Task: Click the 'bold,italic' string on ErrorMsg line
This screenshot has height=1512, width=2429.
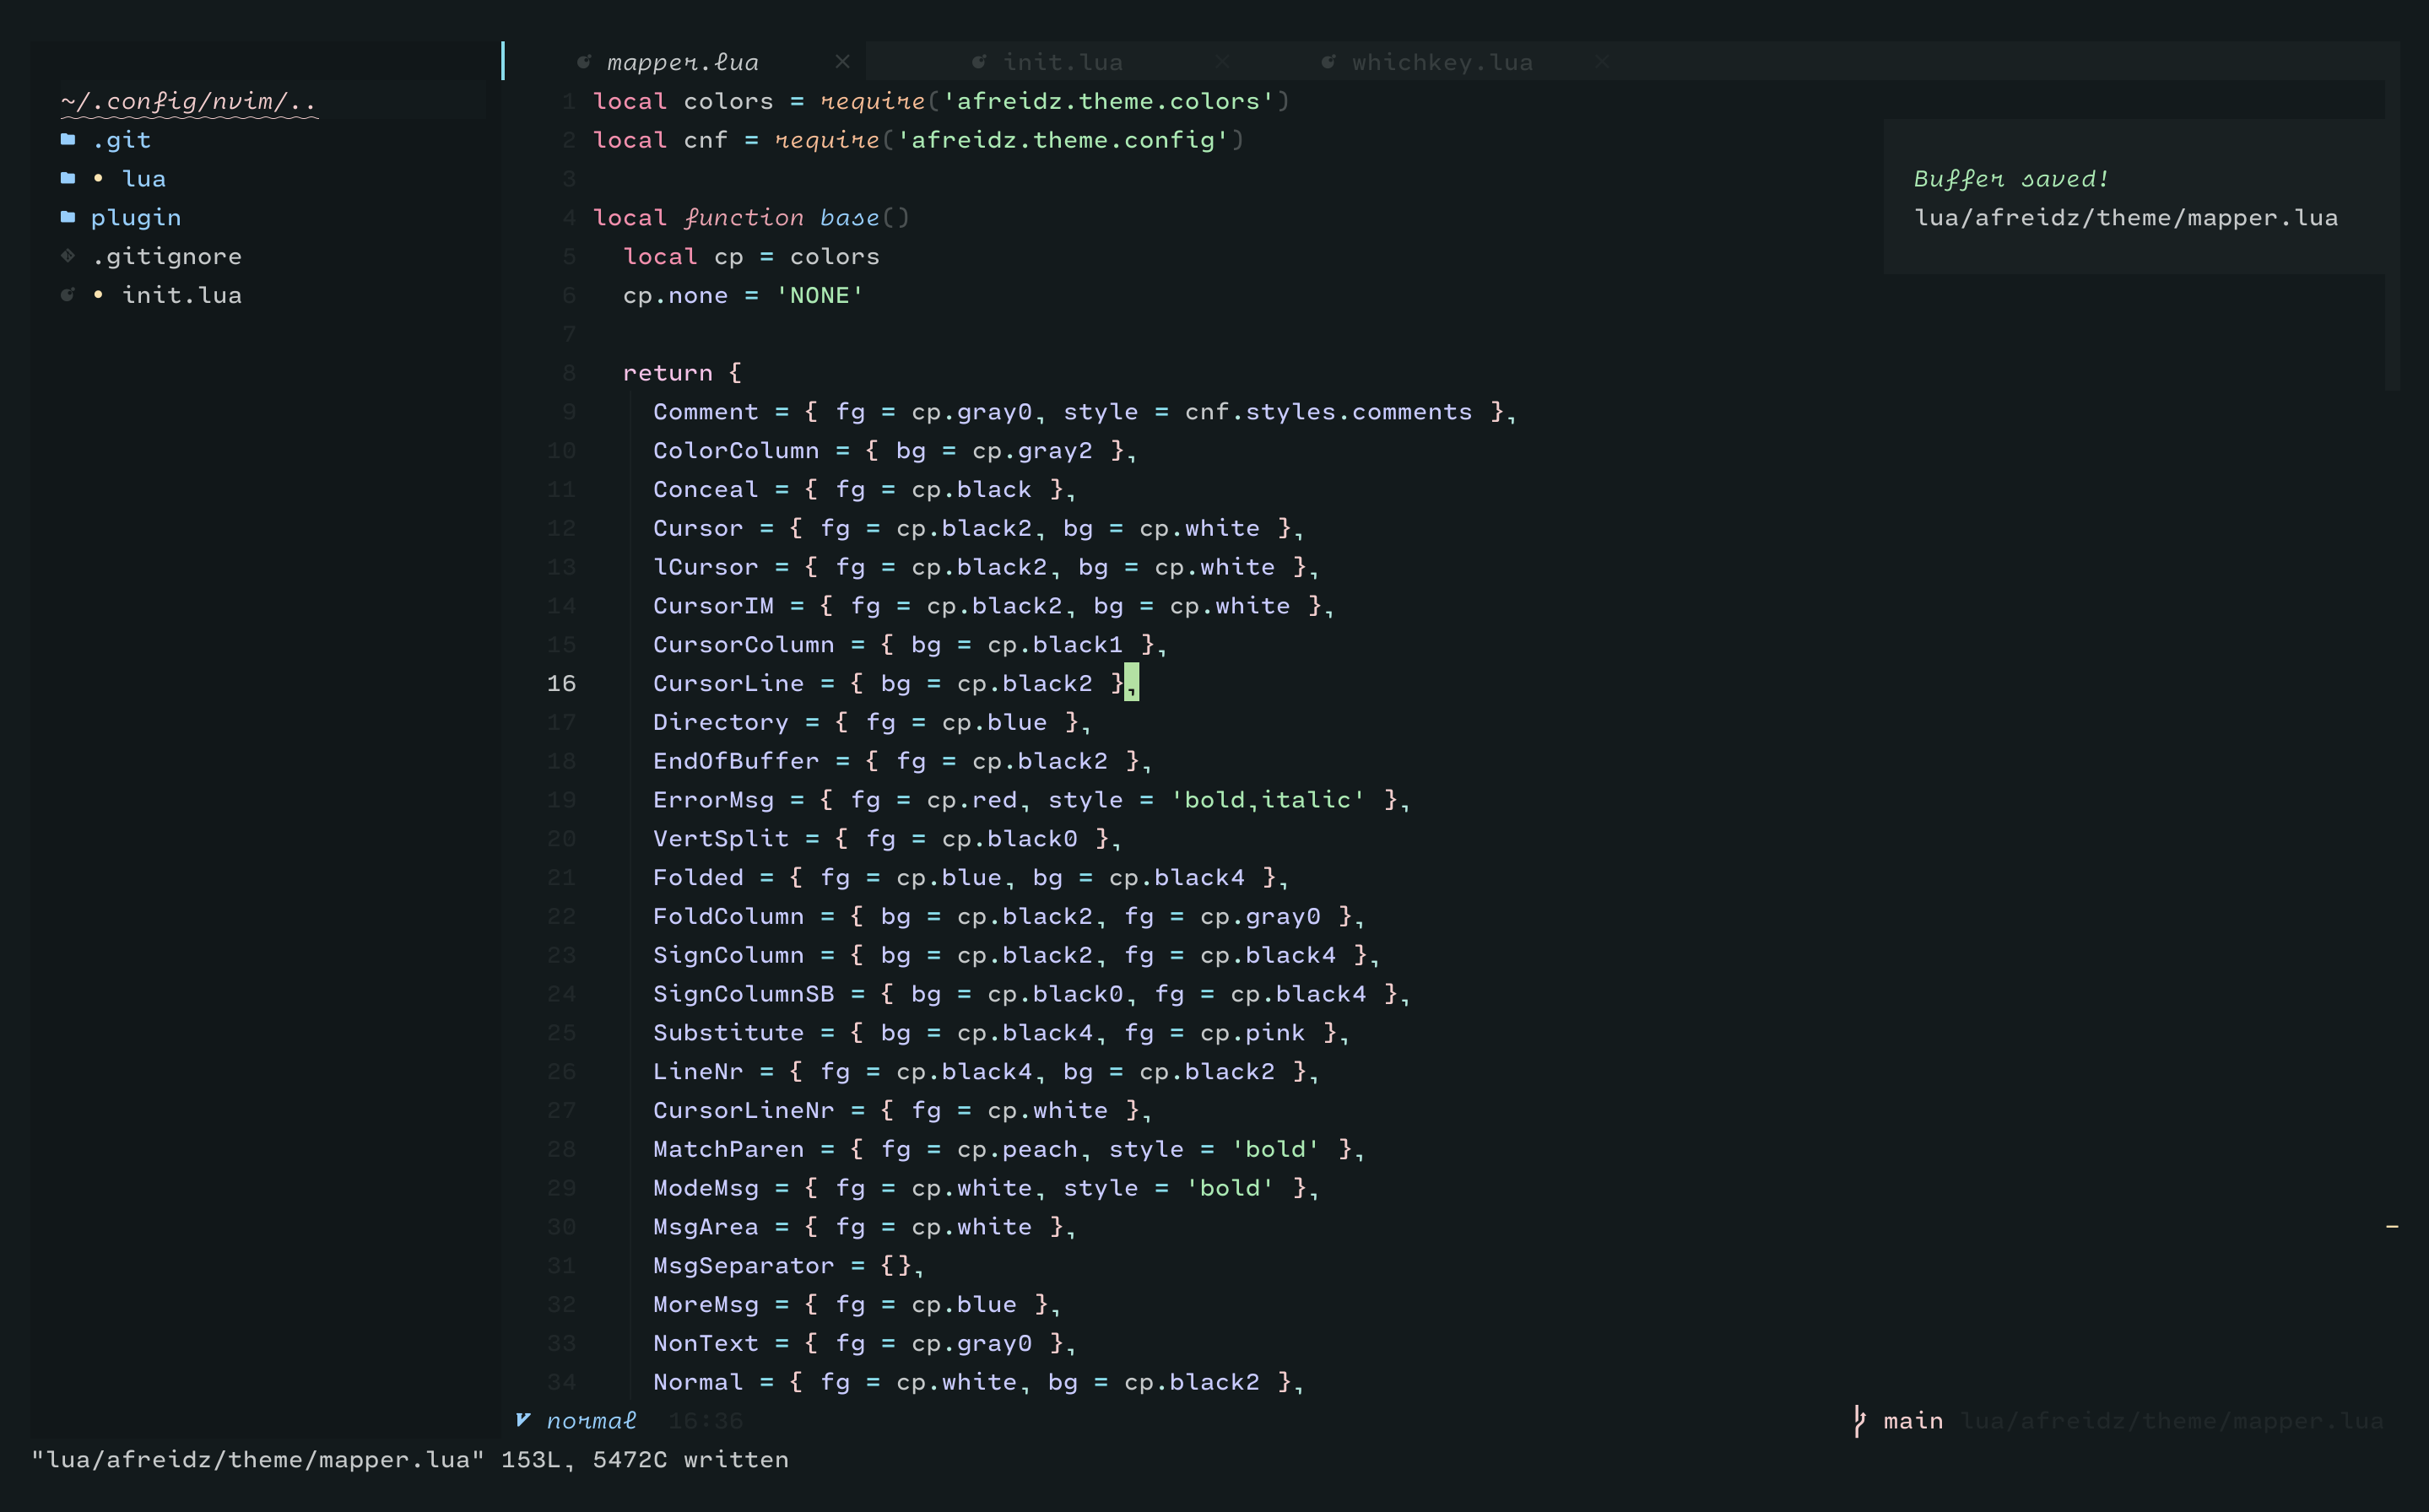Action: pos(1267,800)
